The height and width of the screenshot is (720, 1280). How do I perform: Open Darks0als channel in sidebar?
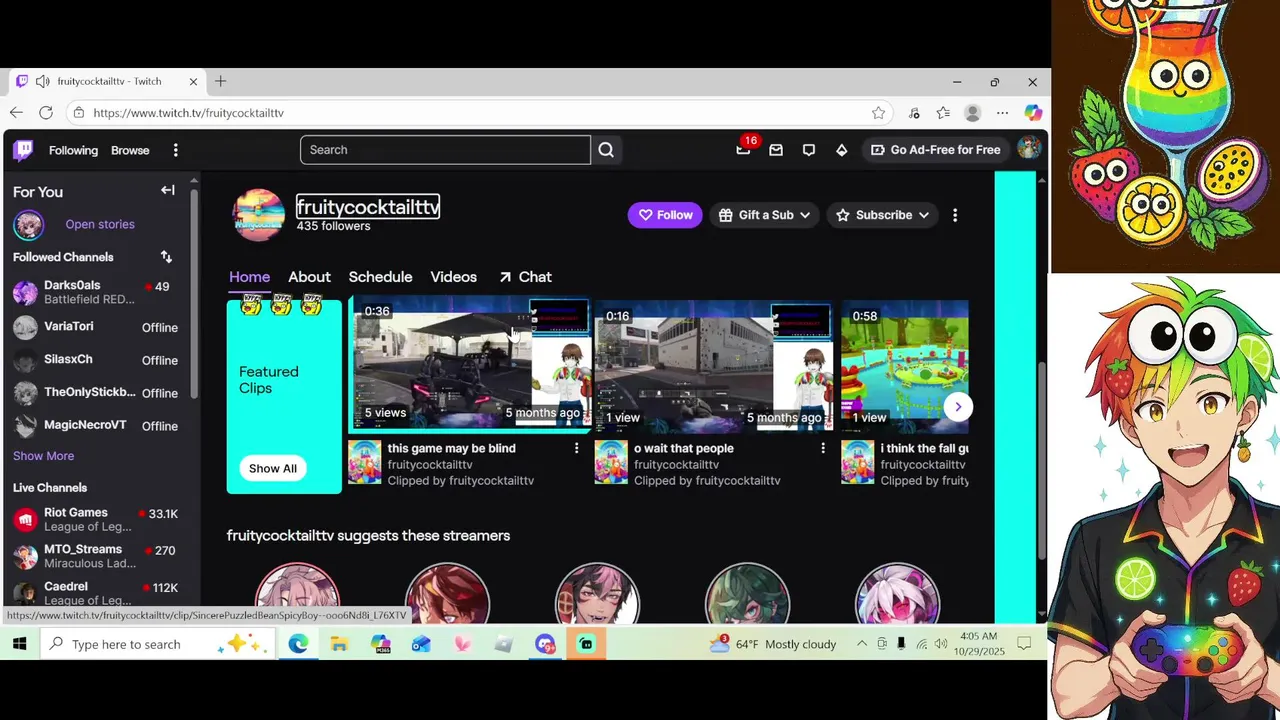[97, 292]
